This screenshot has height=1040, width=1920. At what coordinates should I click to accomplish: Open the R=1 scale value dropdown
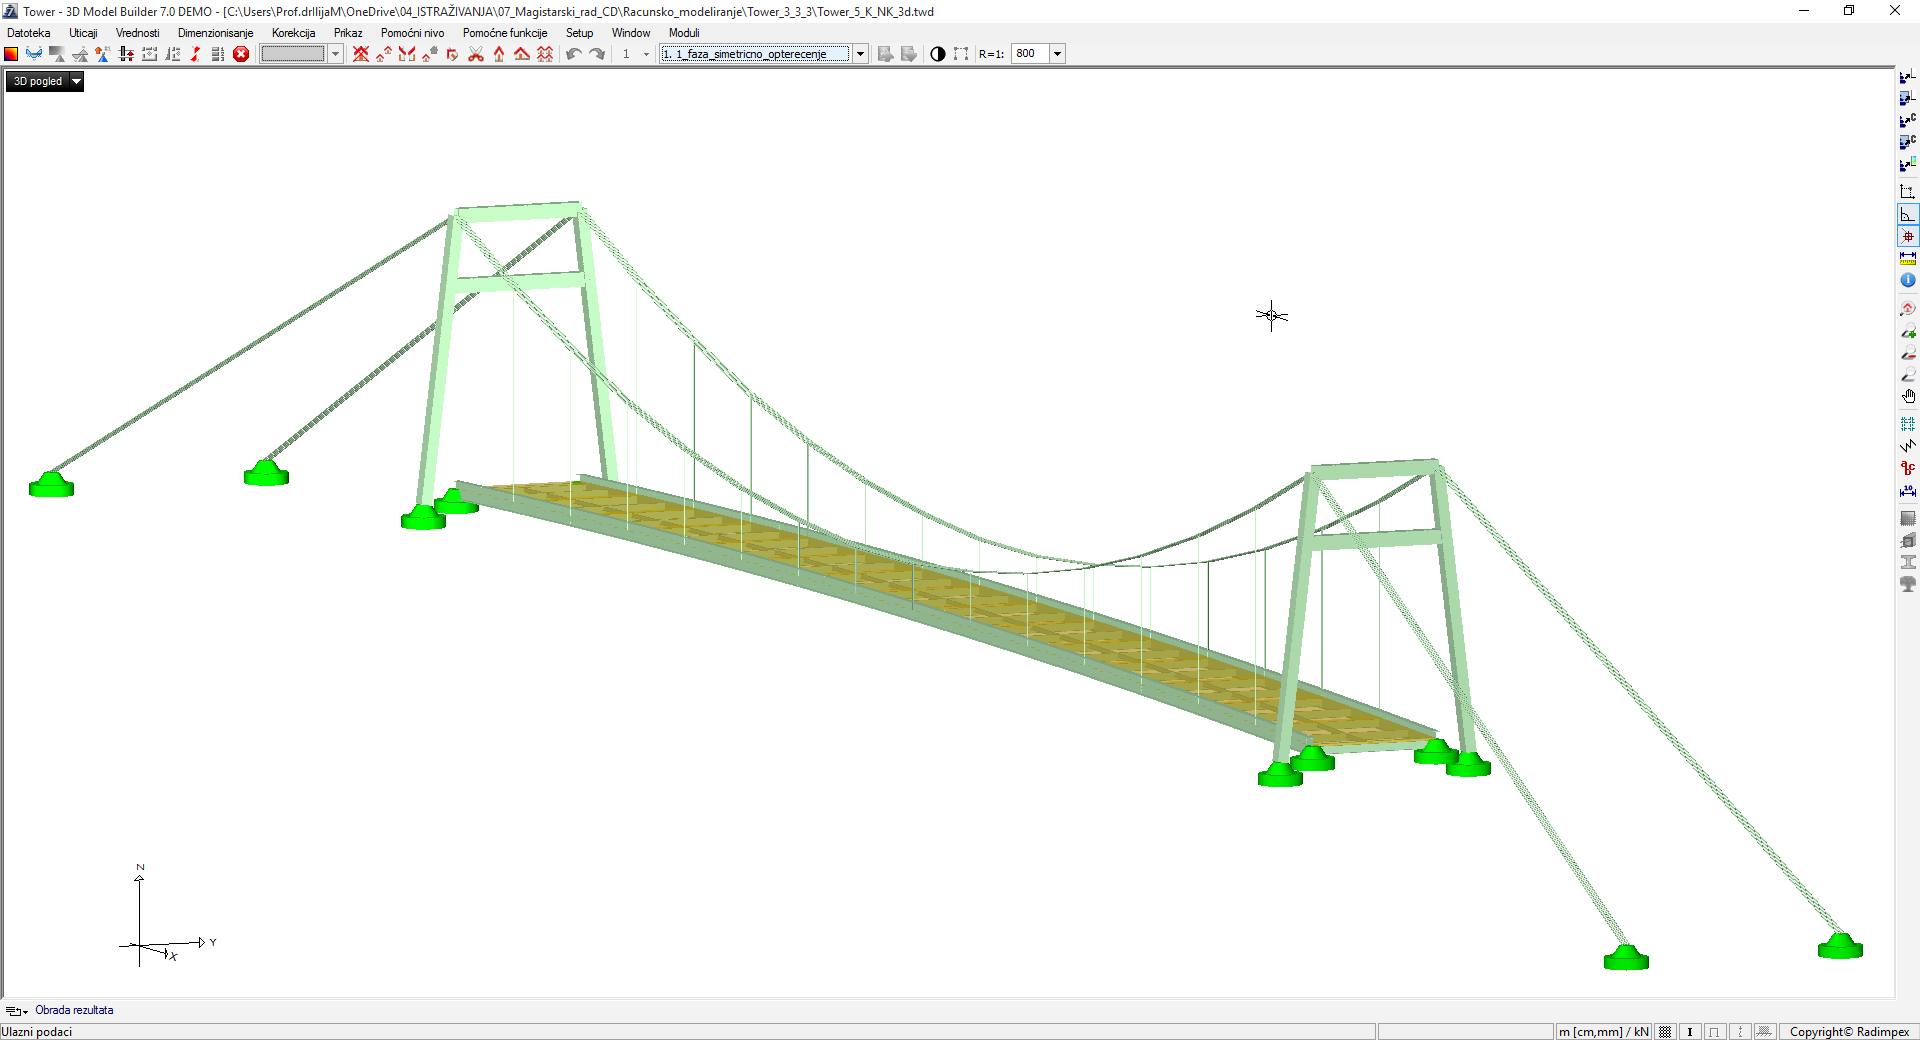(x=1057, y=54)
